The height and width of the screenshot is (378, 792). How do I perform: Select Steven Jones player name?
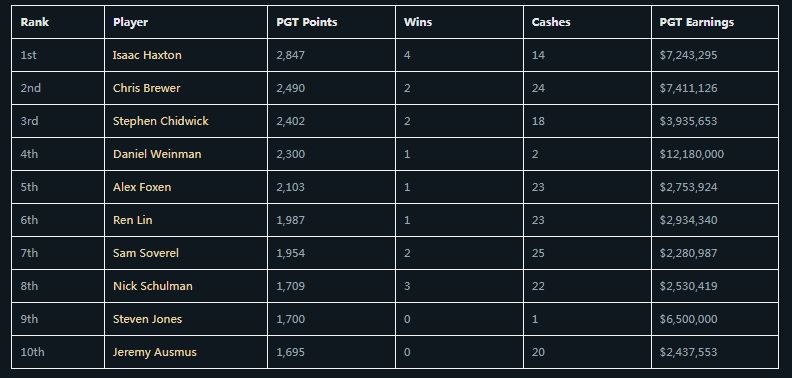tap(147, 319)
